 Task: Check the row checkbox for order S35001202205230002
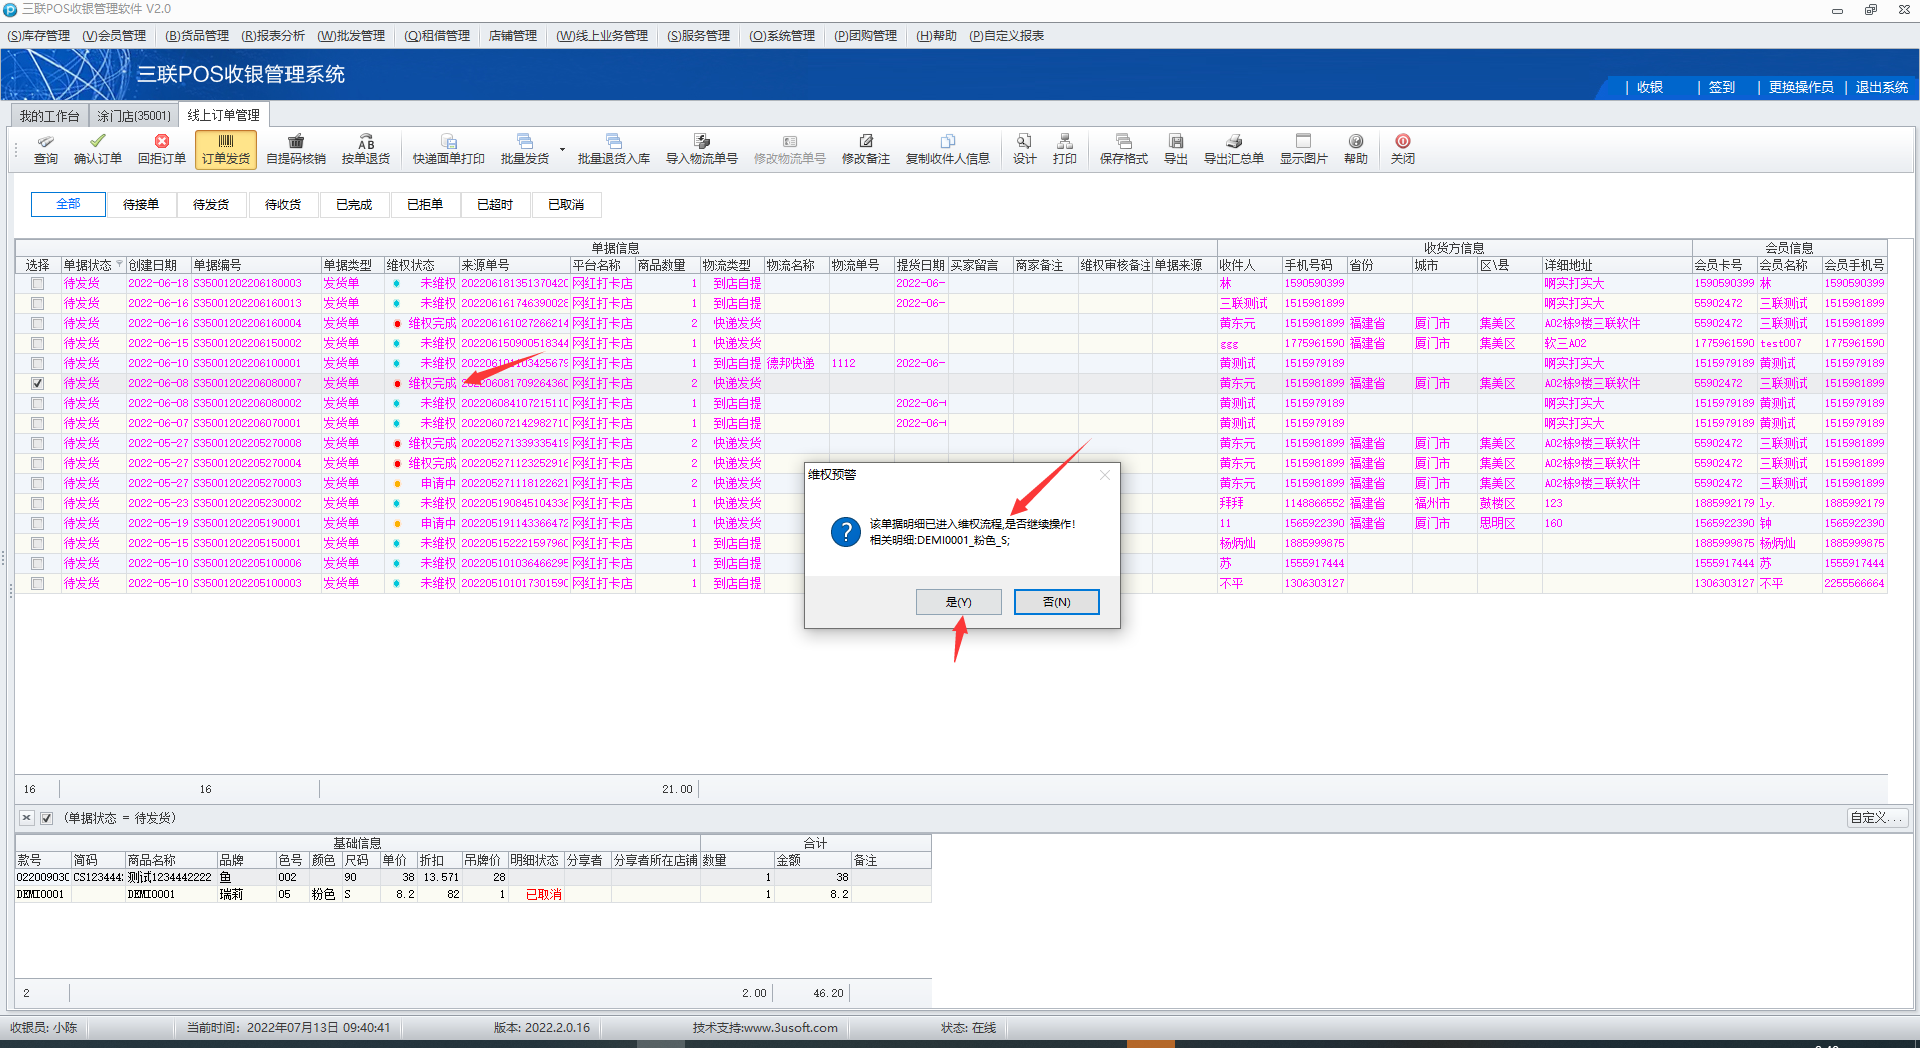[x=37, y=503]
